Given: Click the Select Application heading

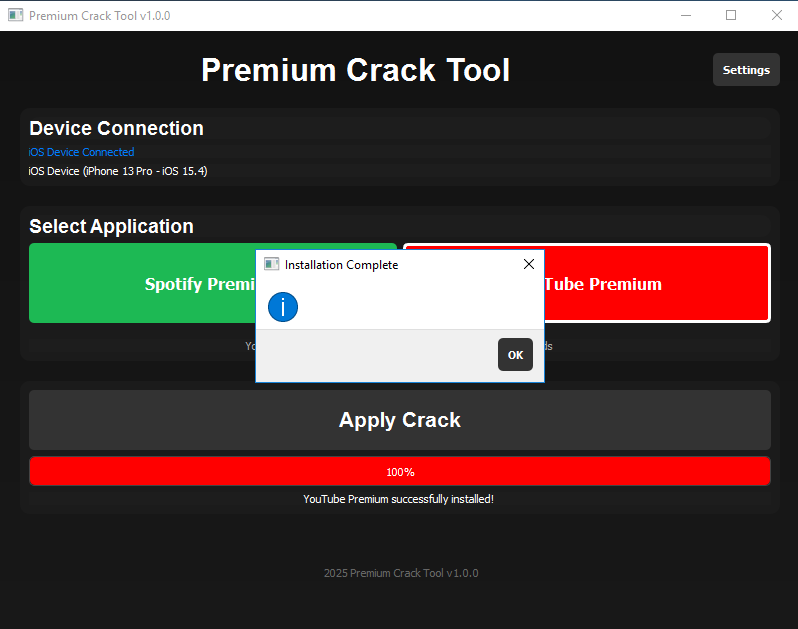Looking at the screenshot, I should [x=111, y=226].
